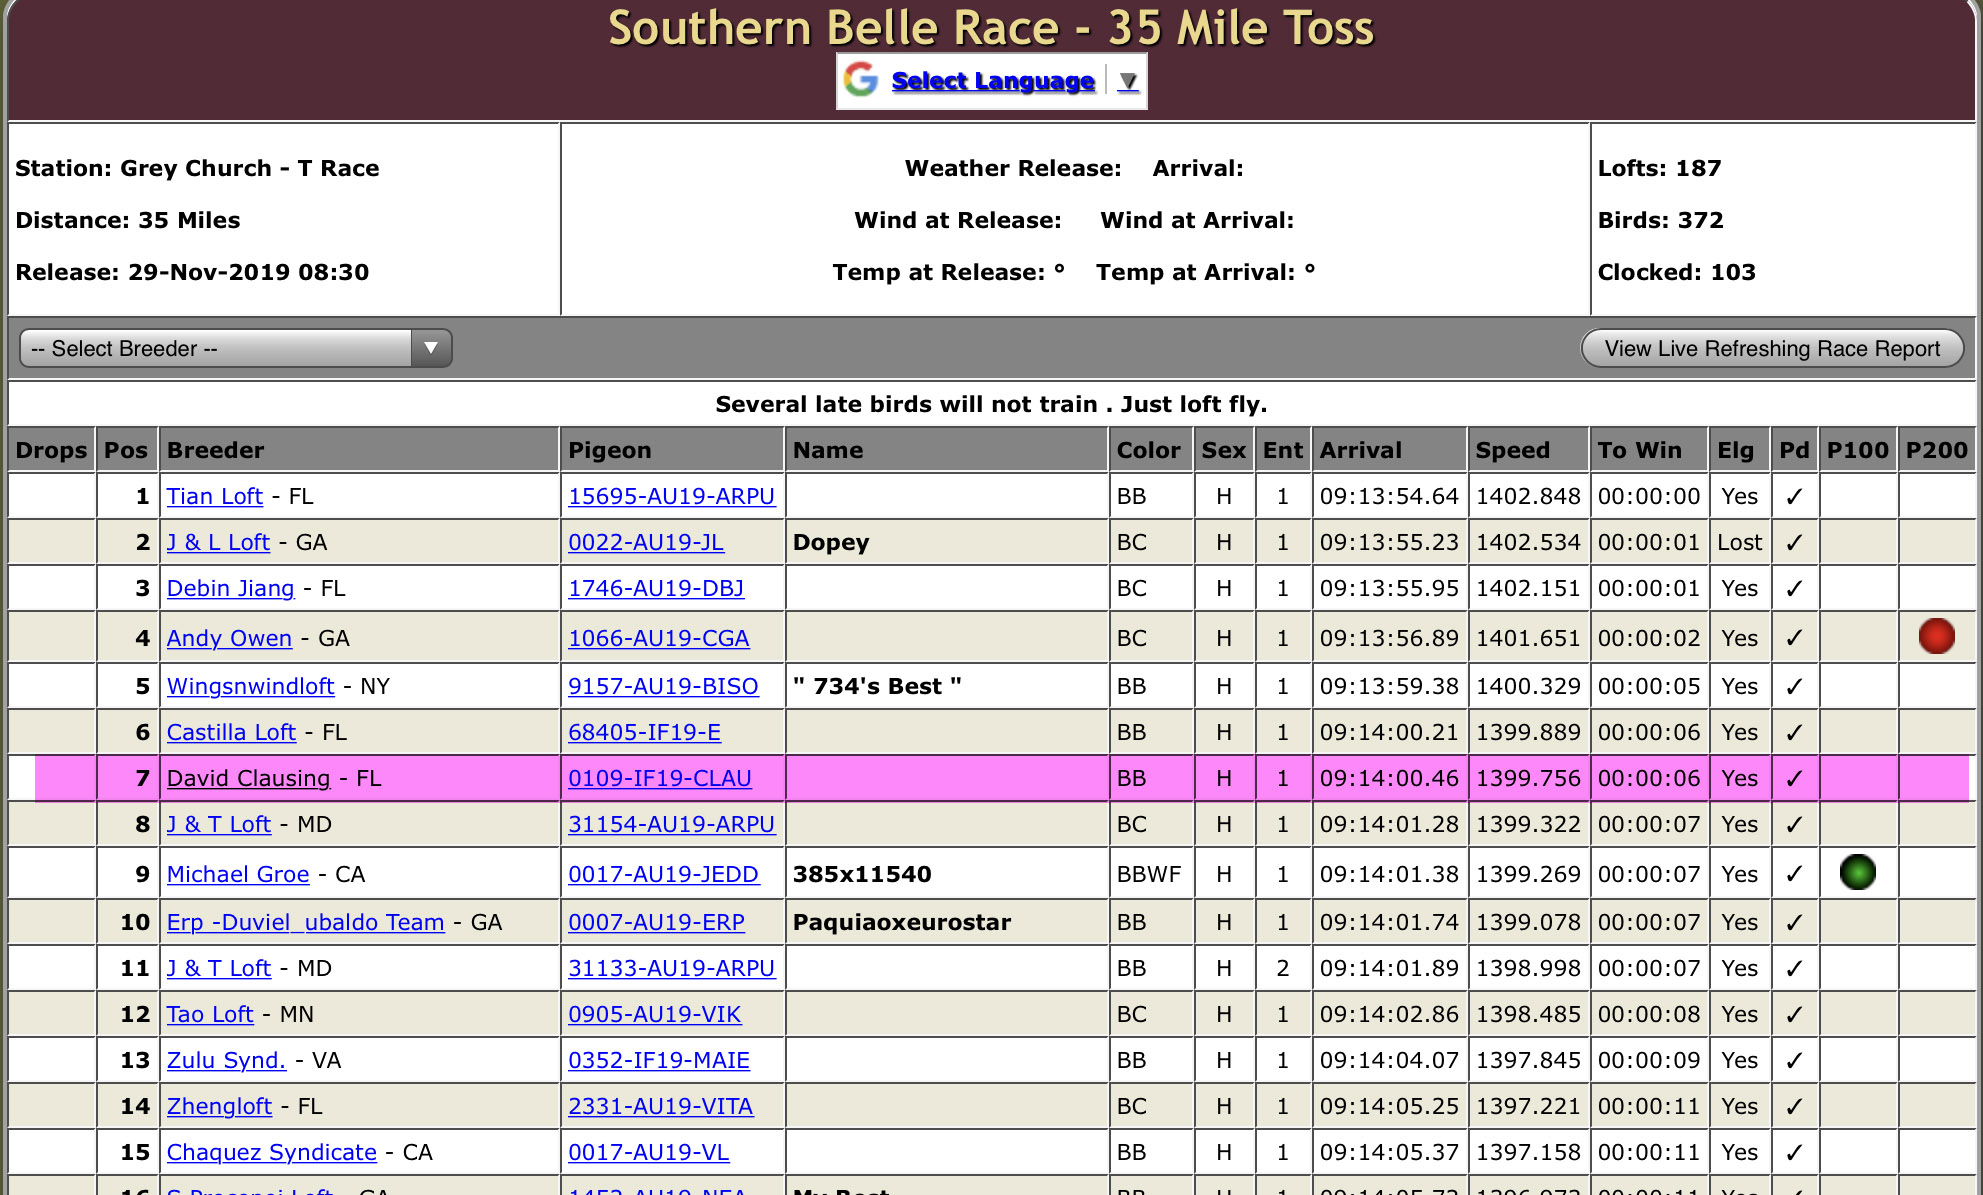Open Erp -Duviel_ubaldo Team breeder link
The height and width of the screenshot is (1195, 1983).
pyautogui.click(x=305, y=923)
